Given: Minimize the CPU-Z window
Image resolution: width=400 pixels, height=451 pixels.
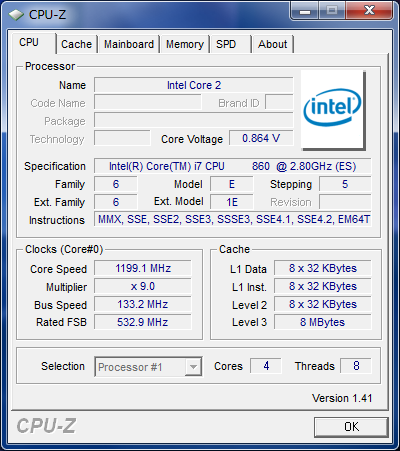Looking at the screenshot, I should point(305,11).
